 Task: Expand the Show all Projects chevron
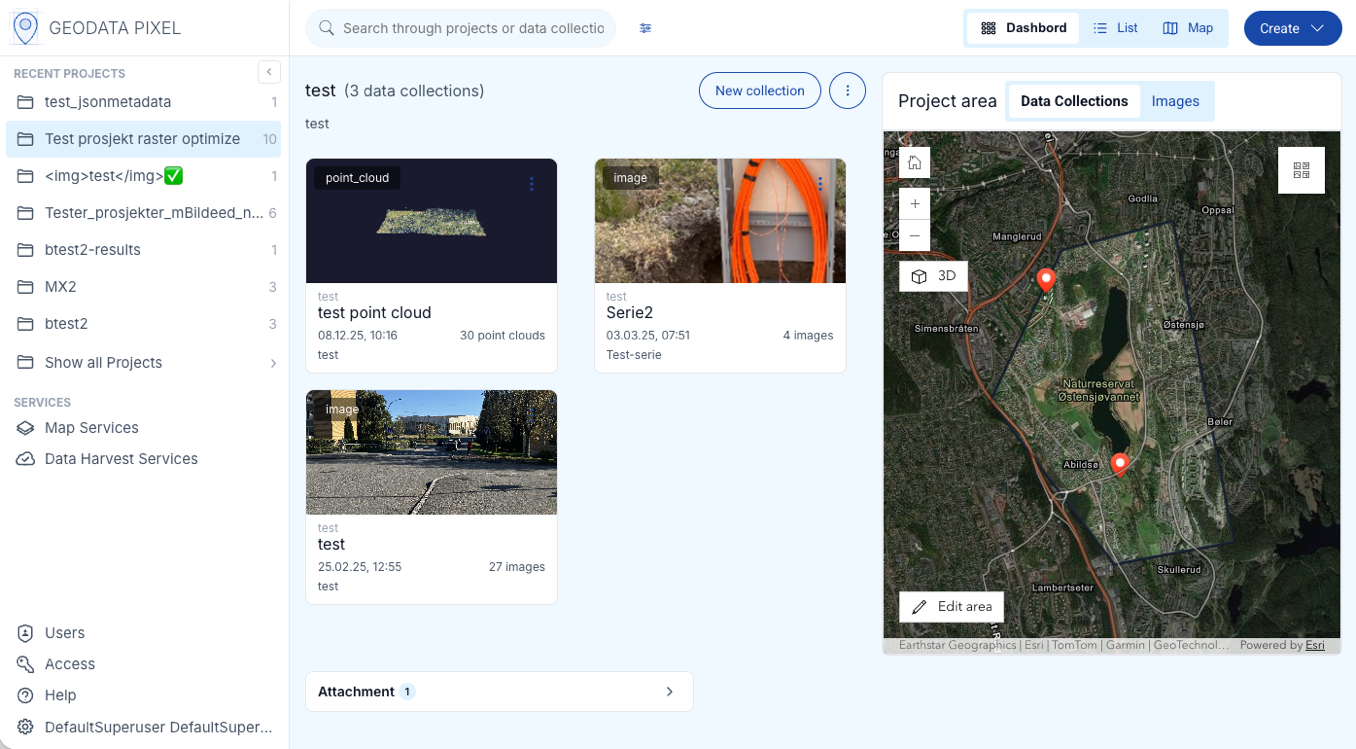[273, 363]
